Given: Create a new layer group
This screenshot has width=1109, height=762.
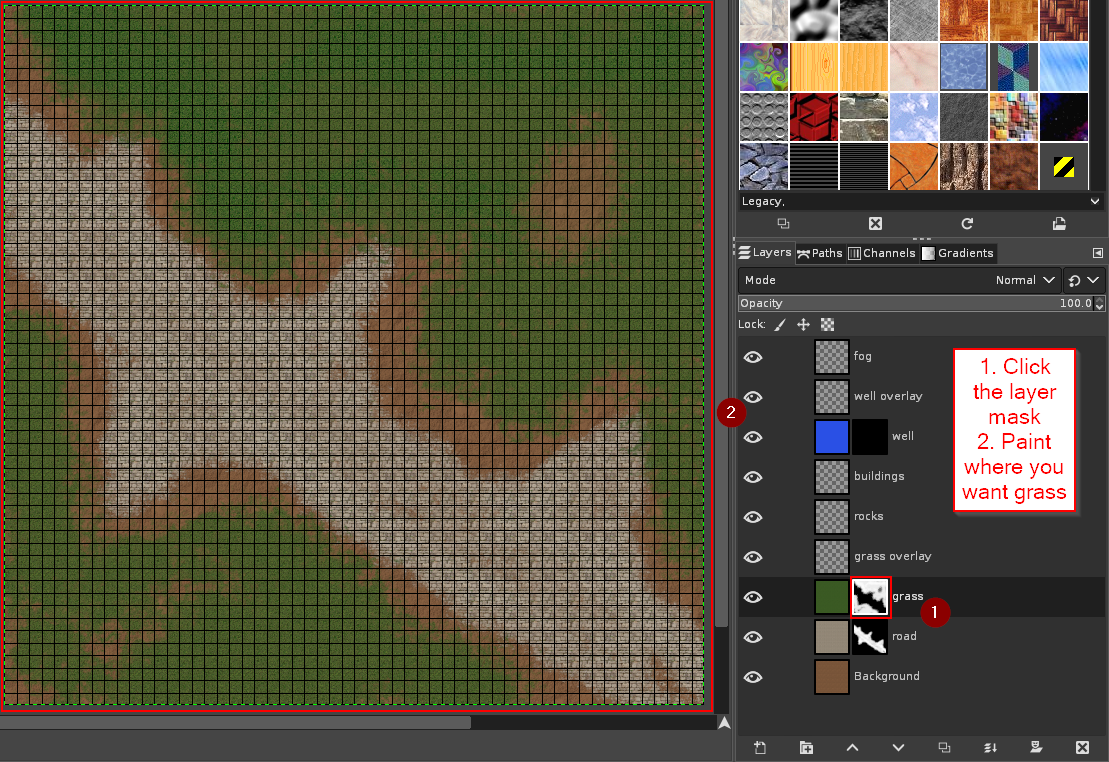Looking at the screenshot, I should pos(806,747).
